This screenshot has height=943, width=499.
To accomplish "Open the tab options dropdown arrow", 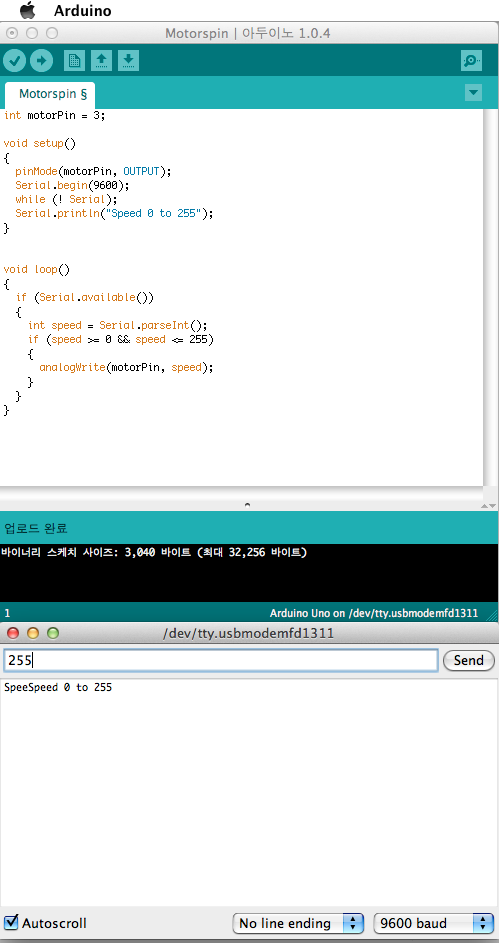I will 474,93.
